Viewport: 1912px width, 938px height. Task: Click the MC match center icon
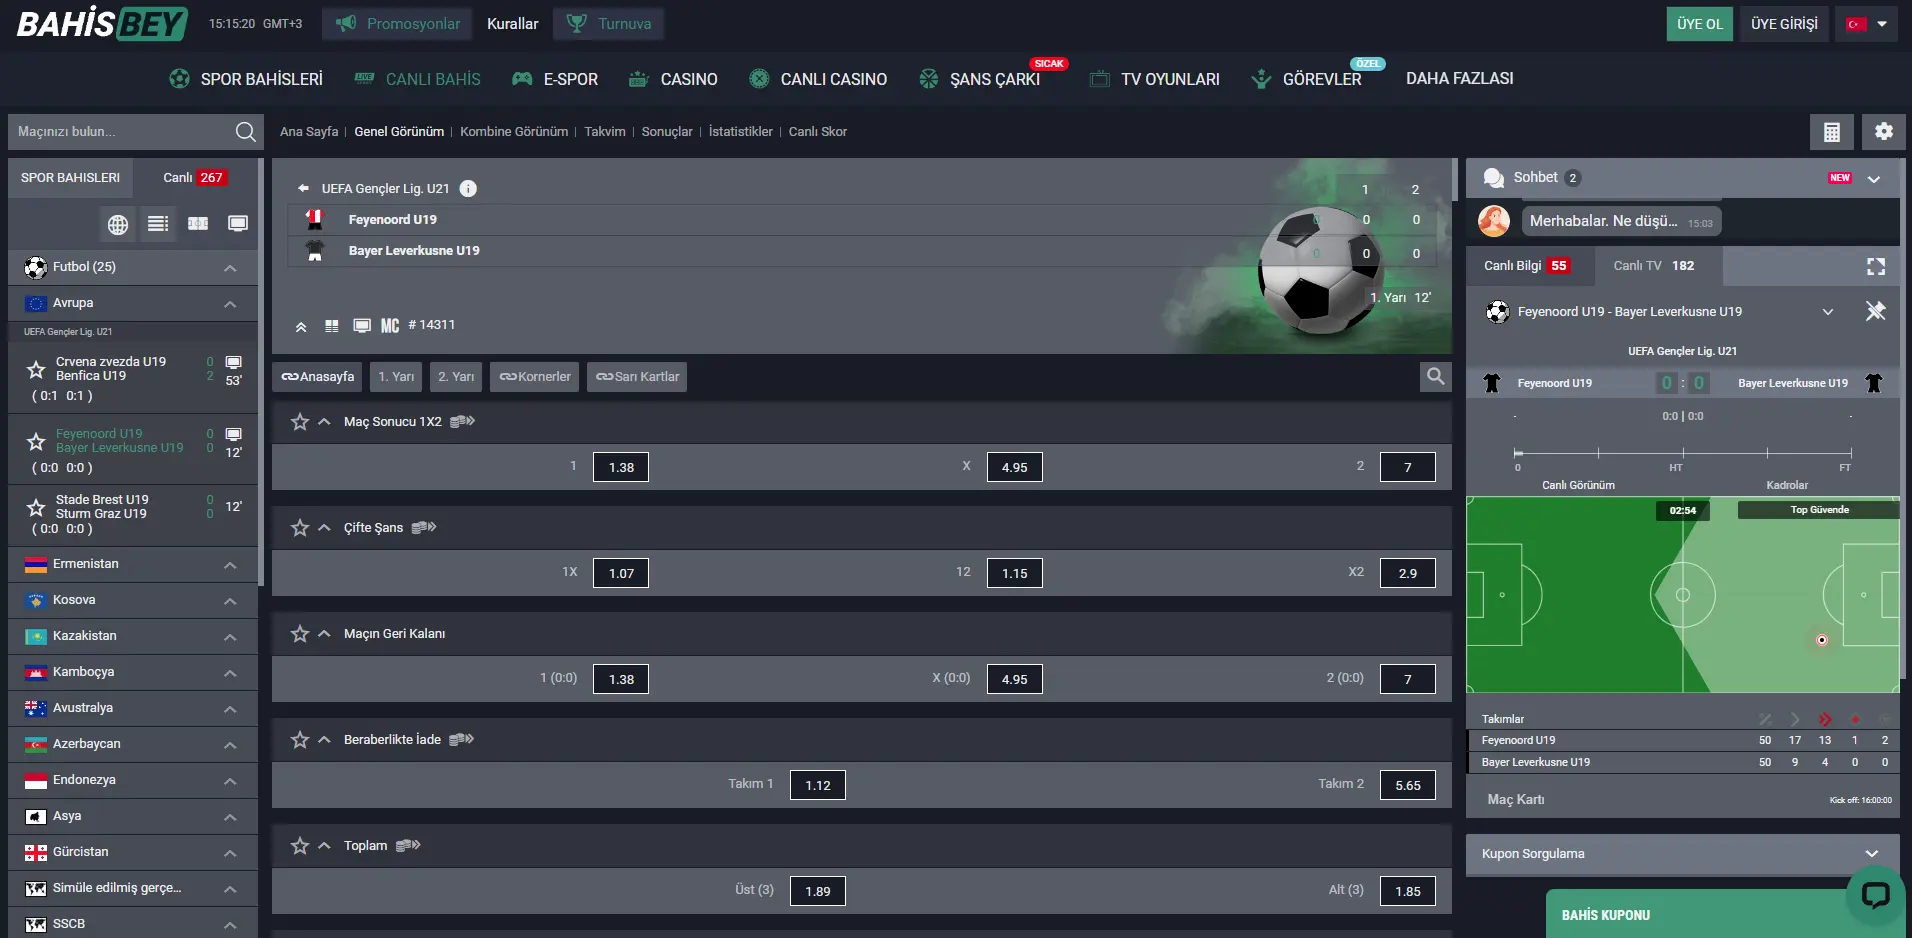[x=390, y=325]
